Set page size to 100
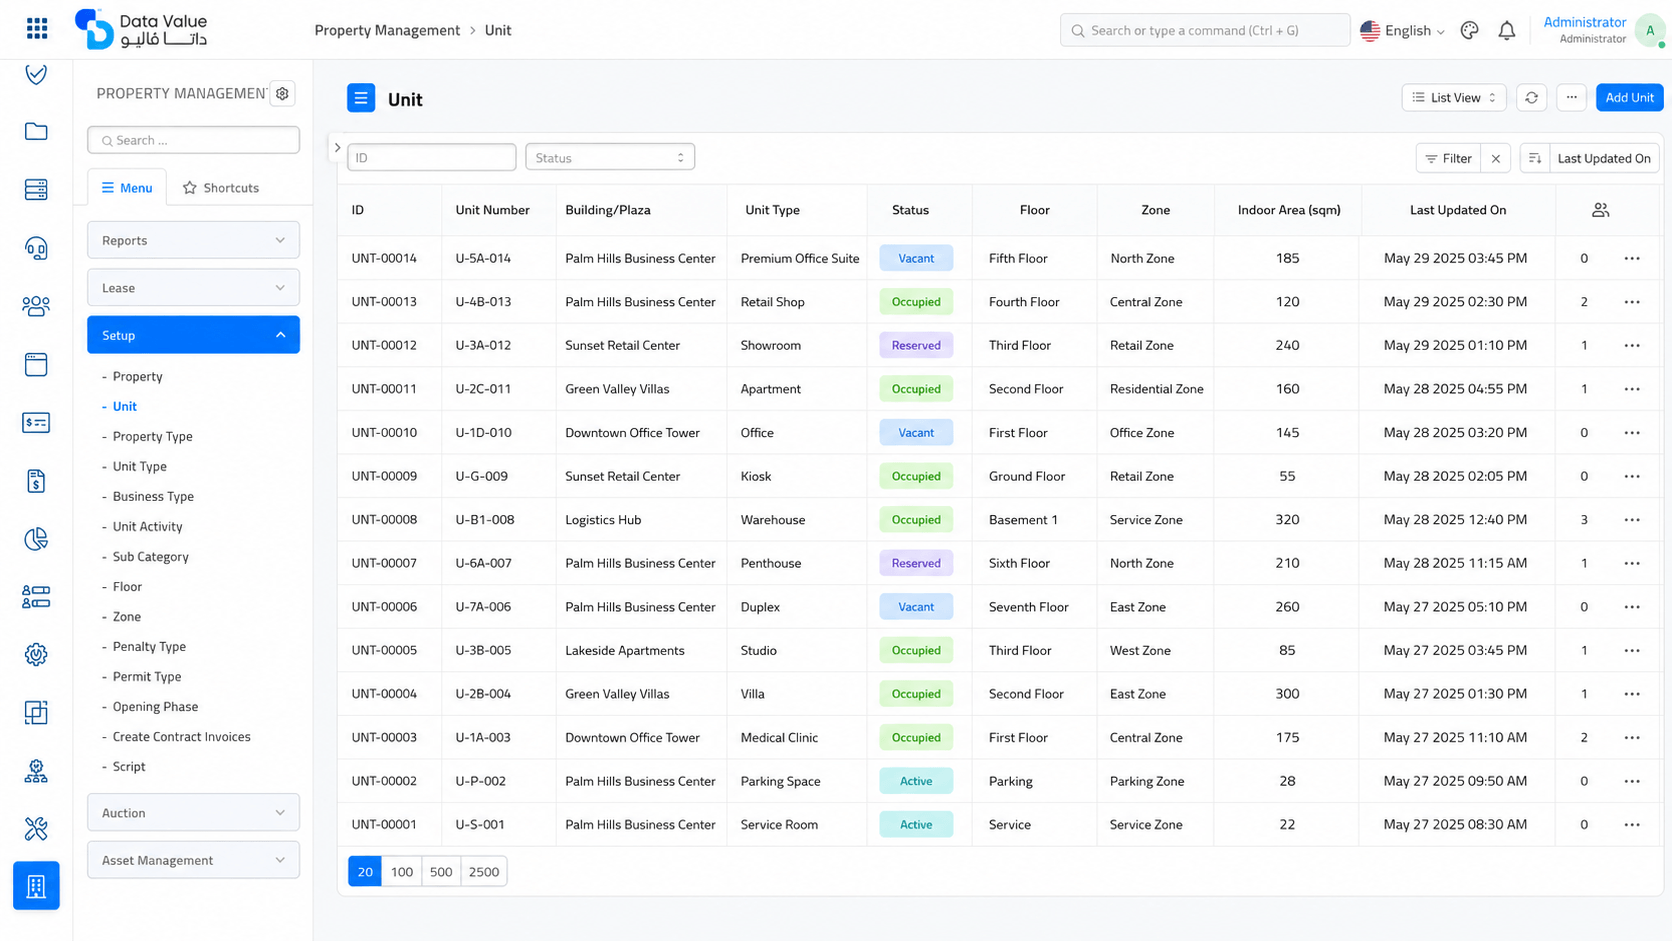The image size is (1672, 941). tap(402, 872)
